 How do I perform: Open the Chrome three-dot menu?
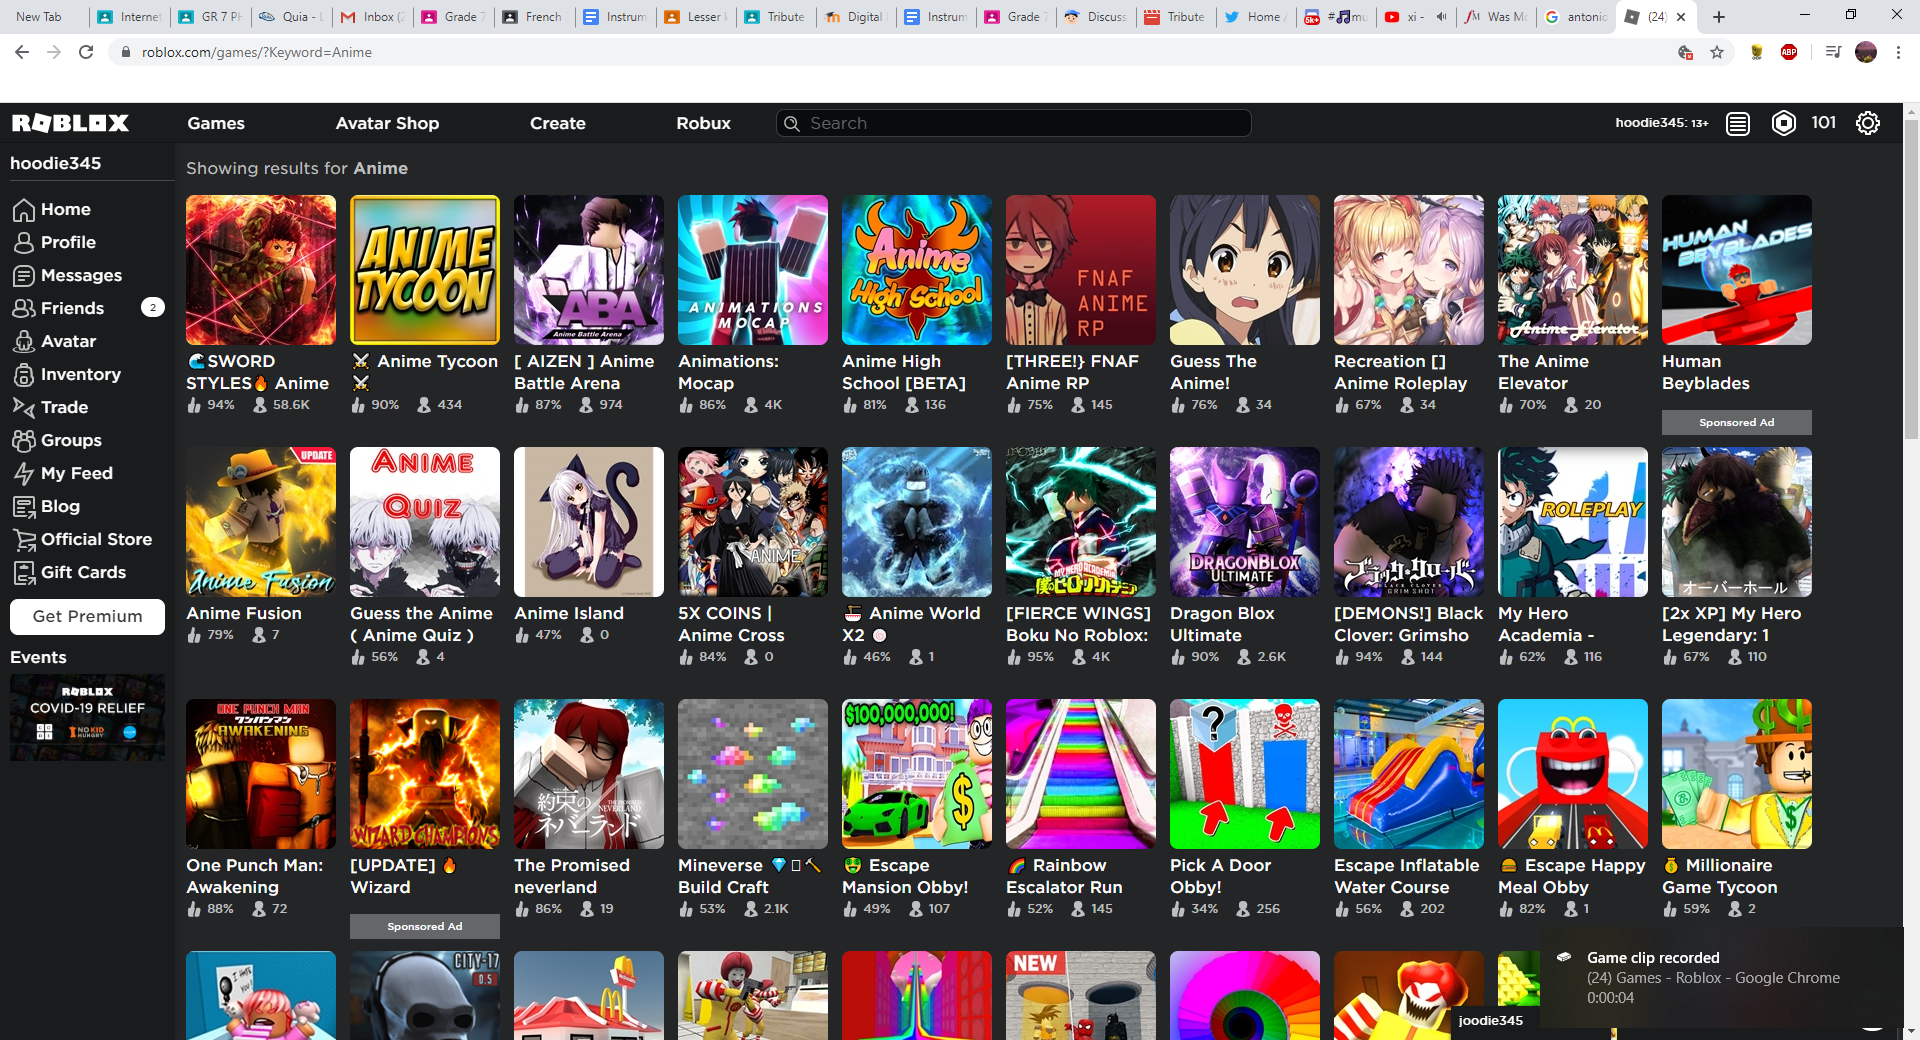coord(1898,52)
